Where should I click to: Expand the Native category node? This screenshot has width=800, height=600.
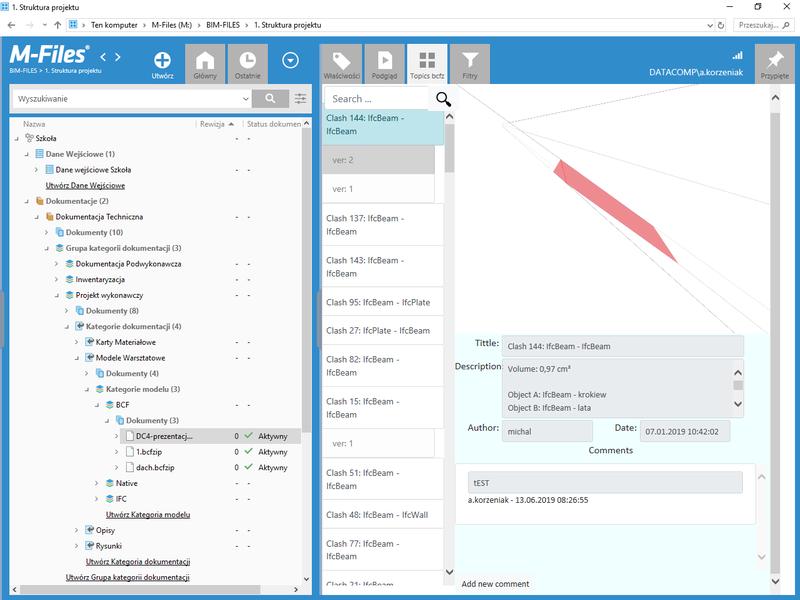coord(97,483)
